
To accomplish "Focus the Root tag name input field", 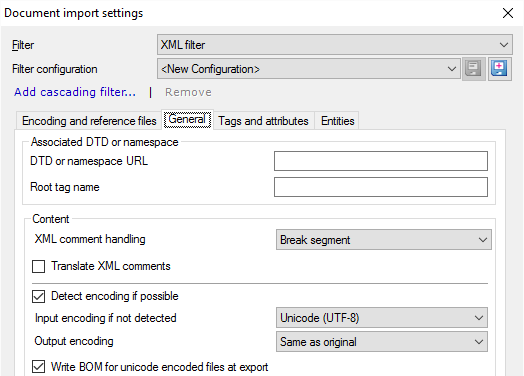I will (381, 187).
